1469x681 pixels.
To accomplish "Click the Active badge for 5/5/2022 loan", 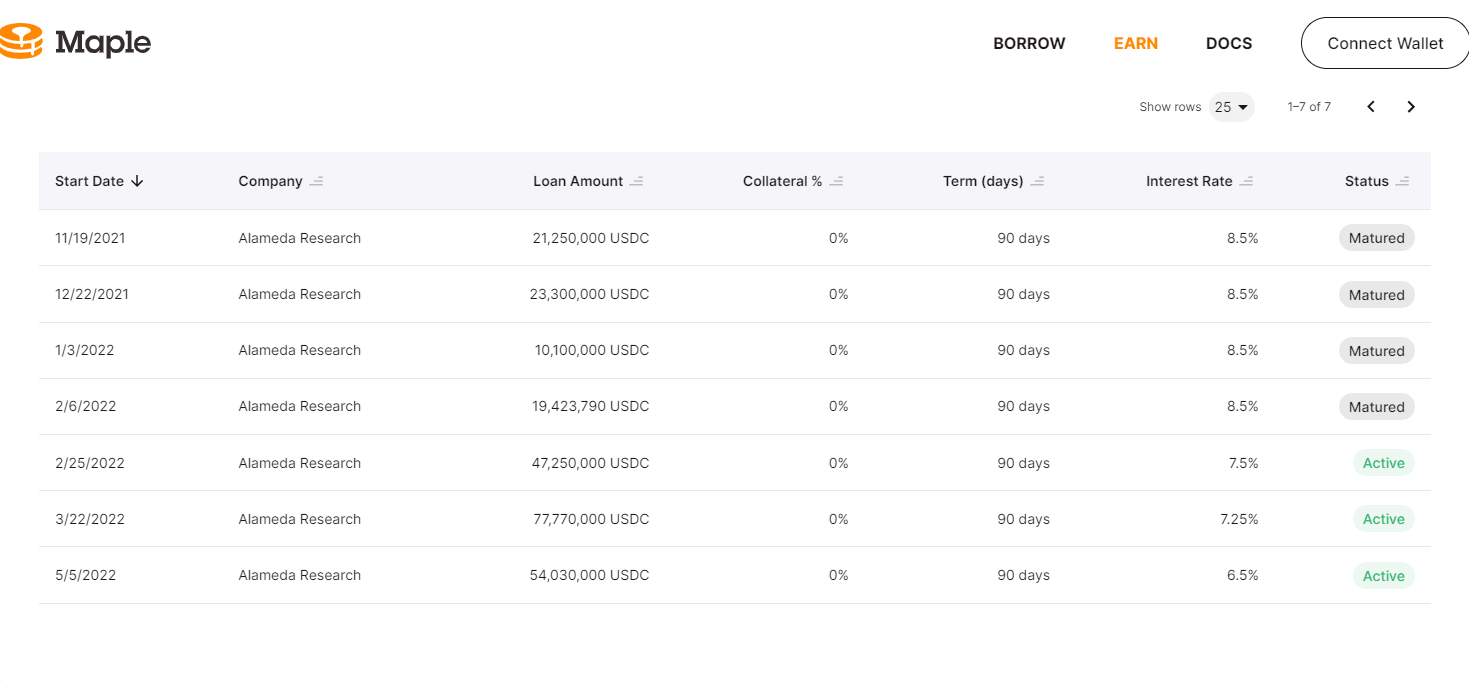I will pyautogui.click(x=1383, y=576).
